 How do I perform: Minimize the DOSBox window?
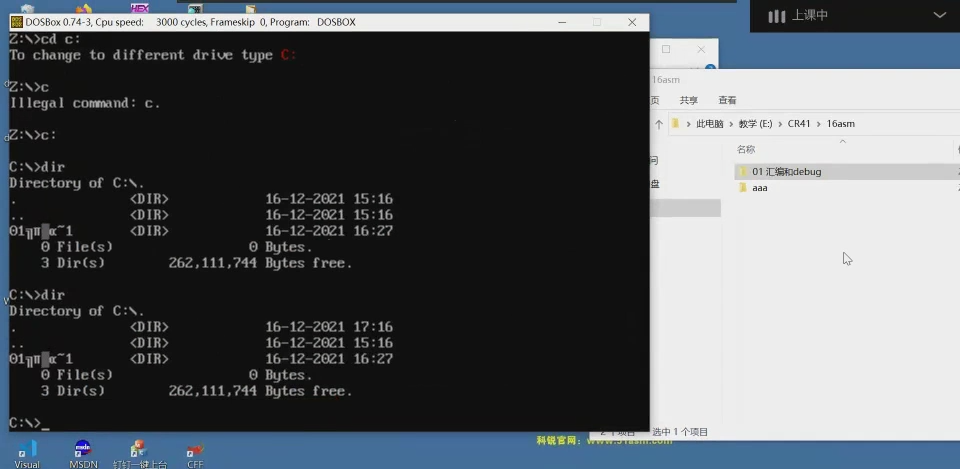pos(562,22)
